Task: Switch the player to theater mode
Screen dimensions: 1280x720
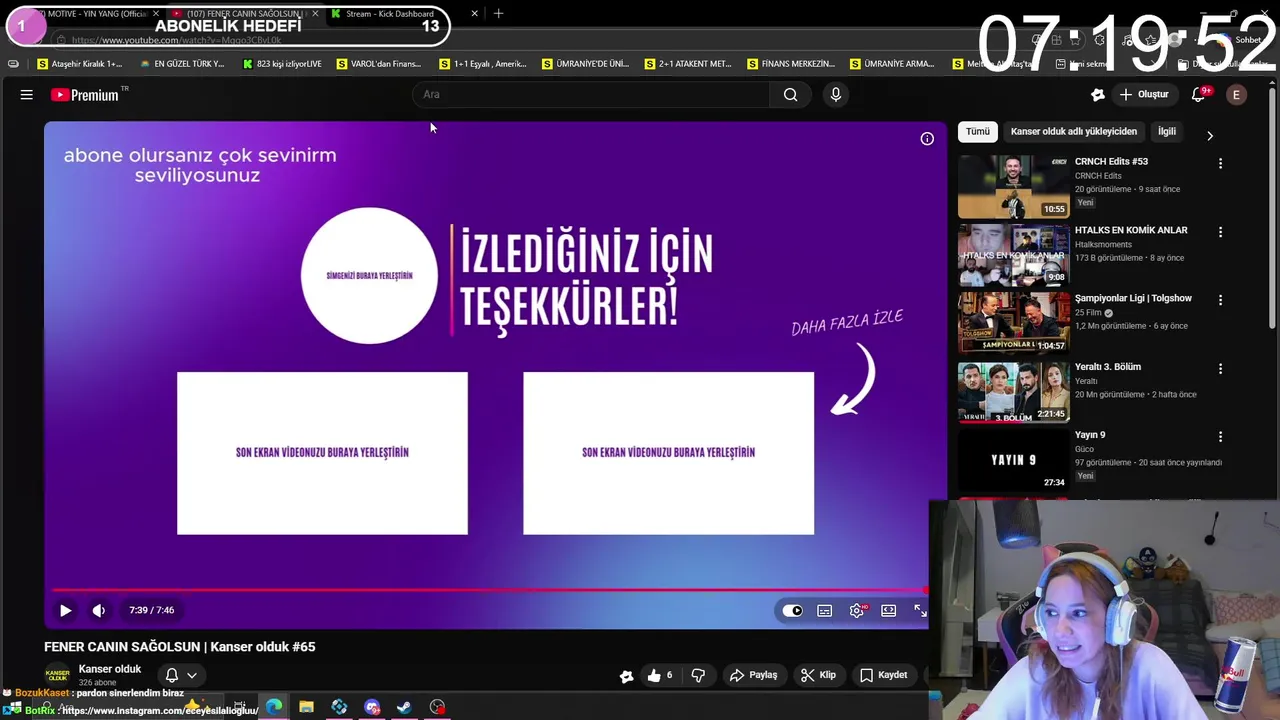Action: pyautogui.click(x=888, y=610)
